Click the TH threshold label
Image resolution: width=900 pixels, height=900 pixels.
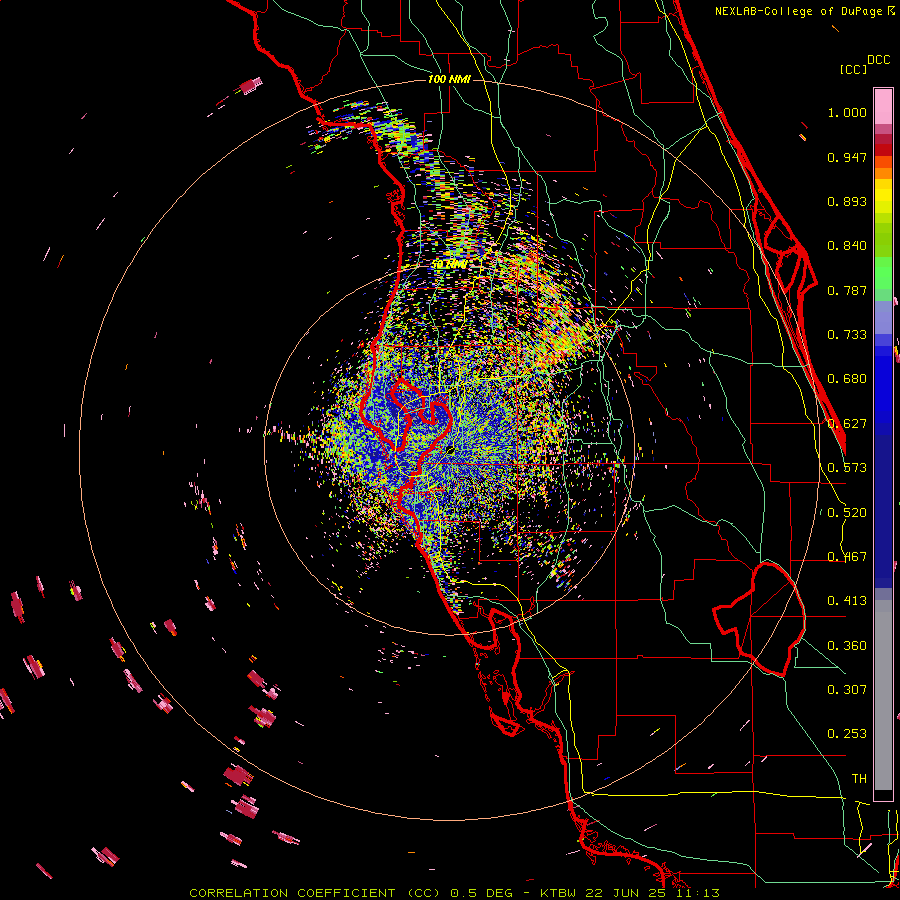(859, 779)
